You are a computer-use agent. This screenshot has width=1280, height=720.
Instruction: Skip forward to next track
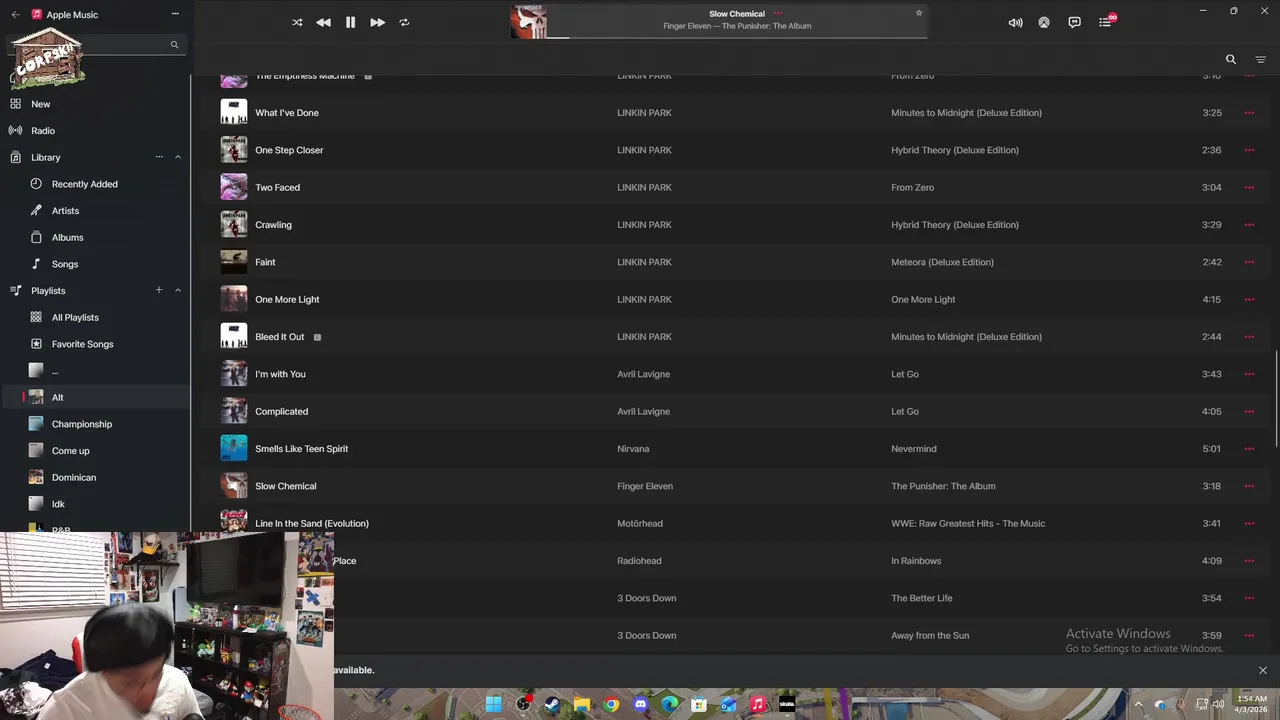[x=377, y=22]
